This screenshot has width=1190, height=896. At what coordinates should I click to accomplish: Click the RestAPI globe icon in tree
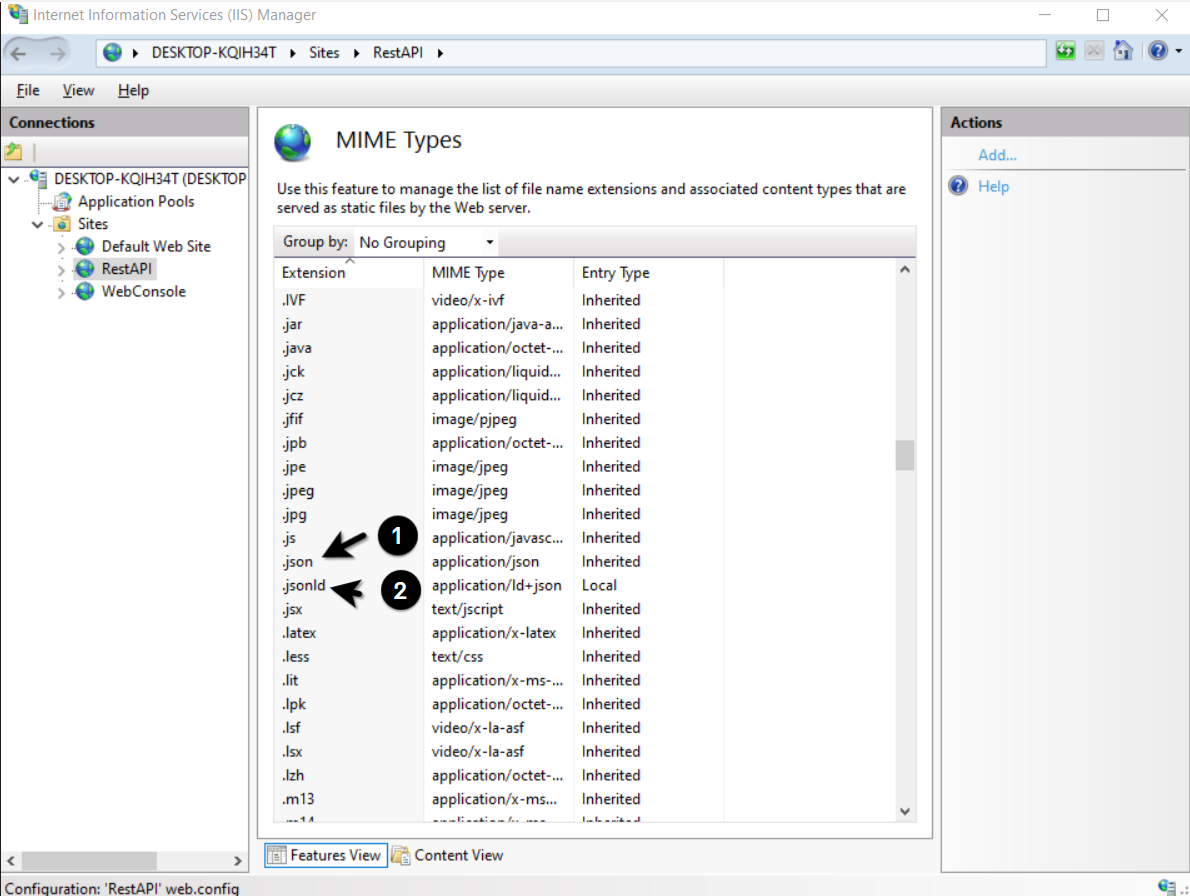(x=85, y=269)
